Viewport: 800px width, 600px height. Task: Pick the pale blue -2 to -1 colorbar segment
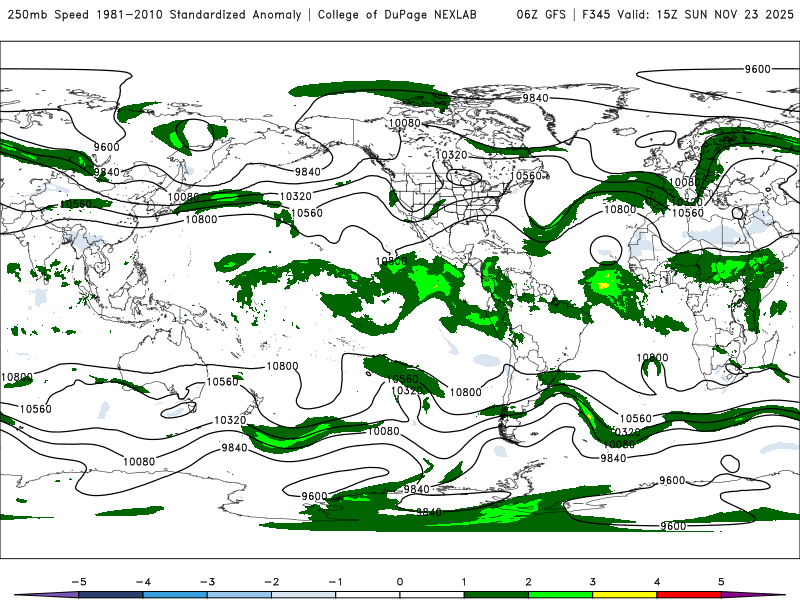pos(304,595)
